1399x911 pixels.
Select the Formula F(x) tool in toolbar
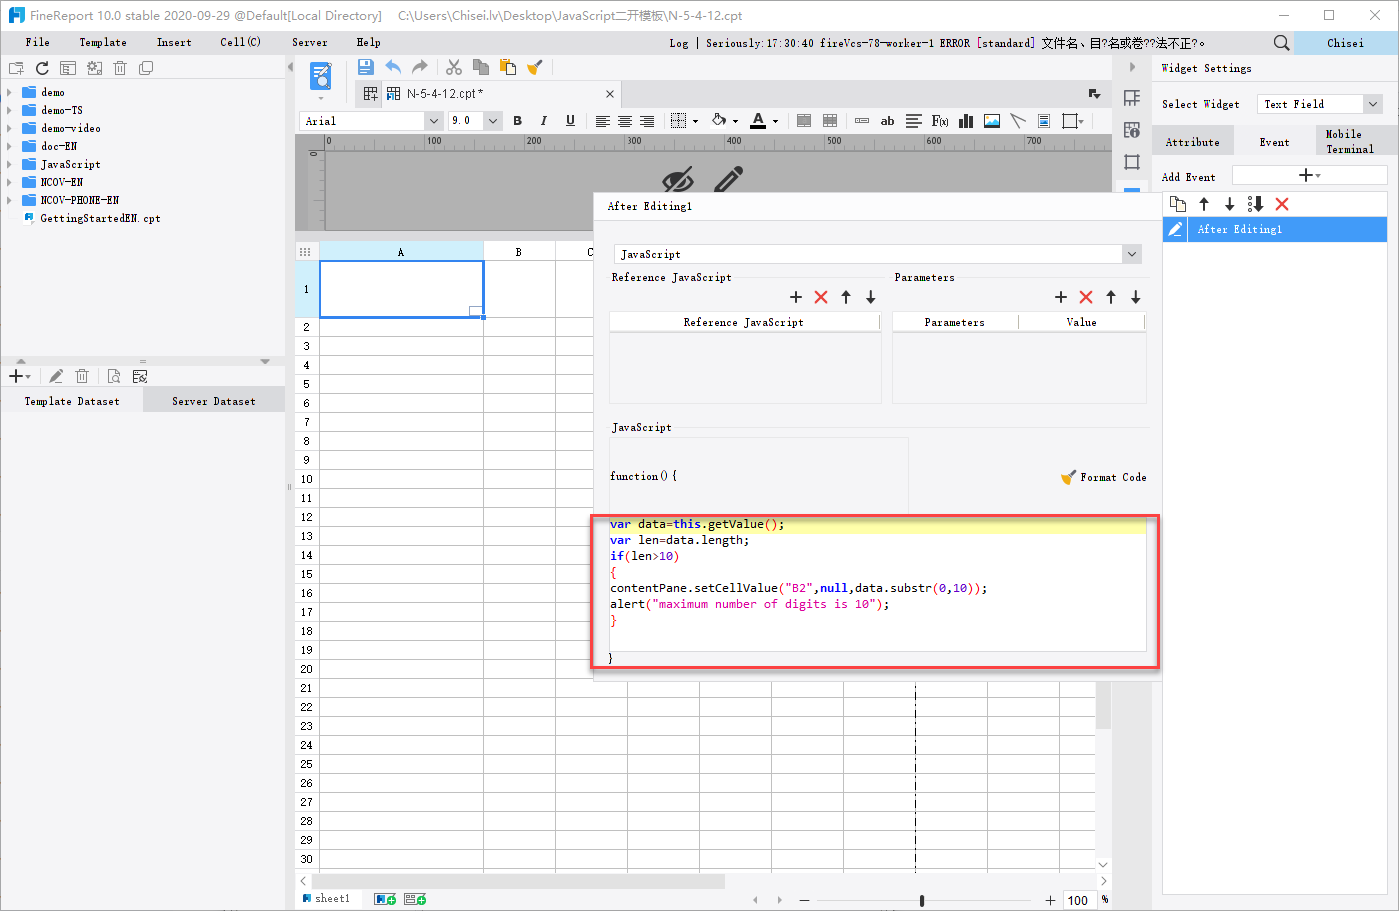[x=939, y=120]
